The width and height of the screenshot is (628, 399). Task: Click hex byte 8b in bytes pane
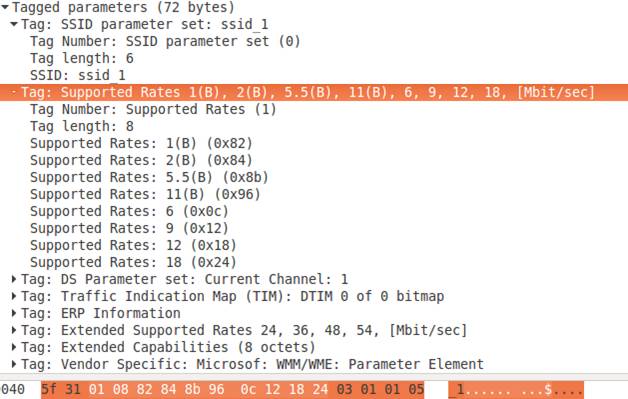tap(192, 389)
